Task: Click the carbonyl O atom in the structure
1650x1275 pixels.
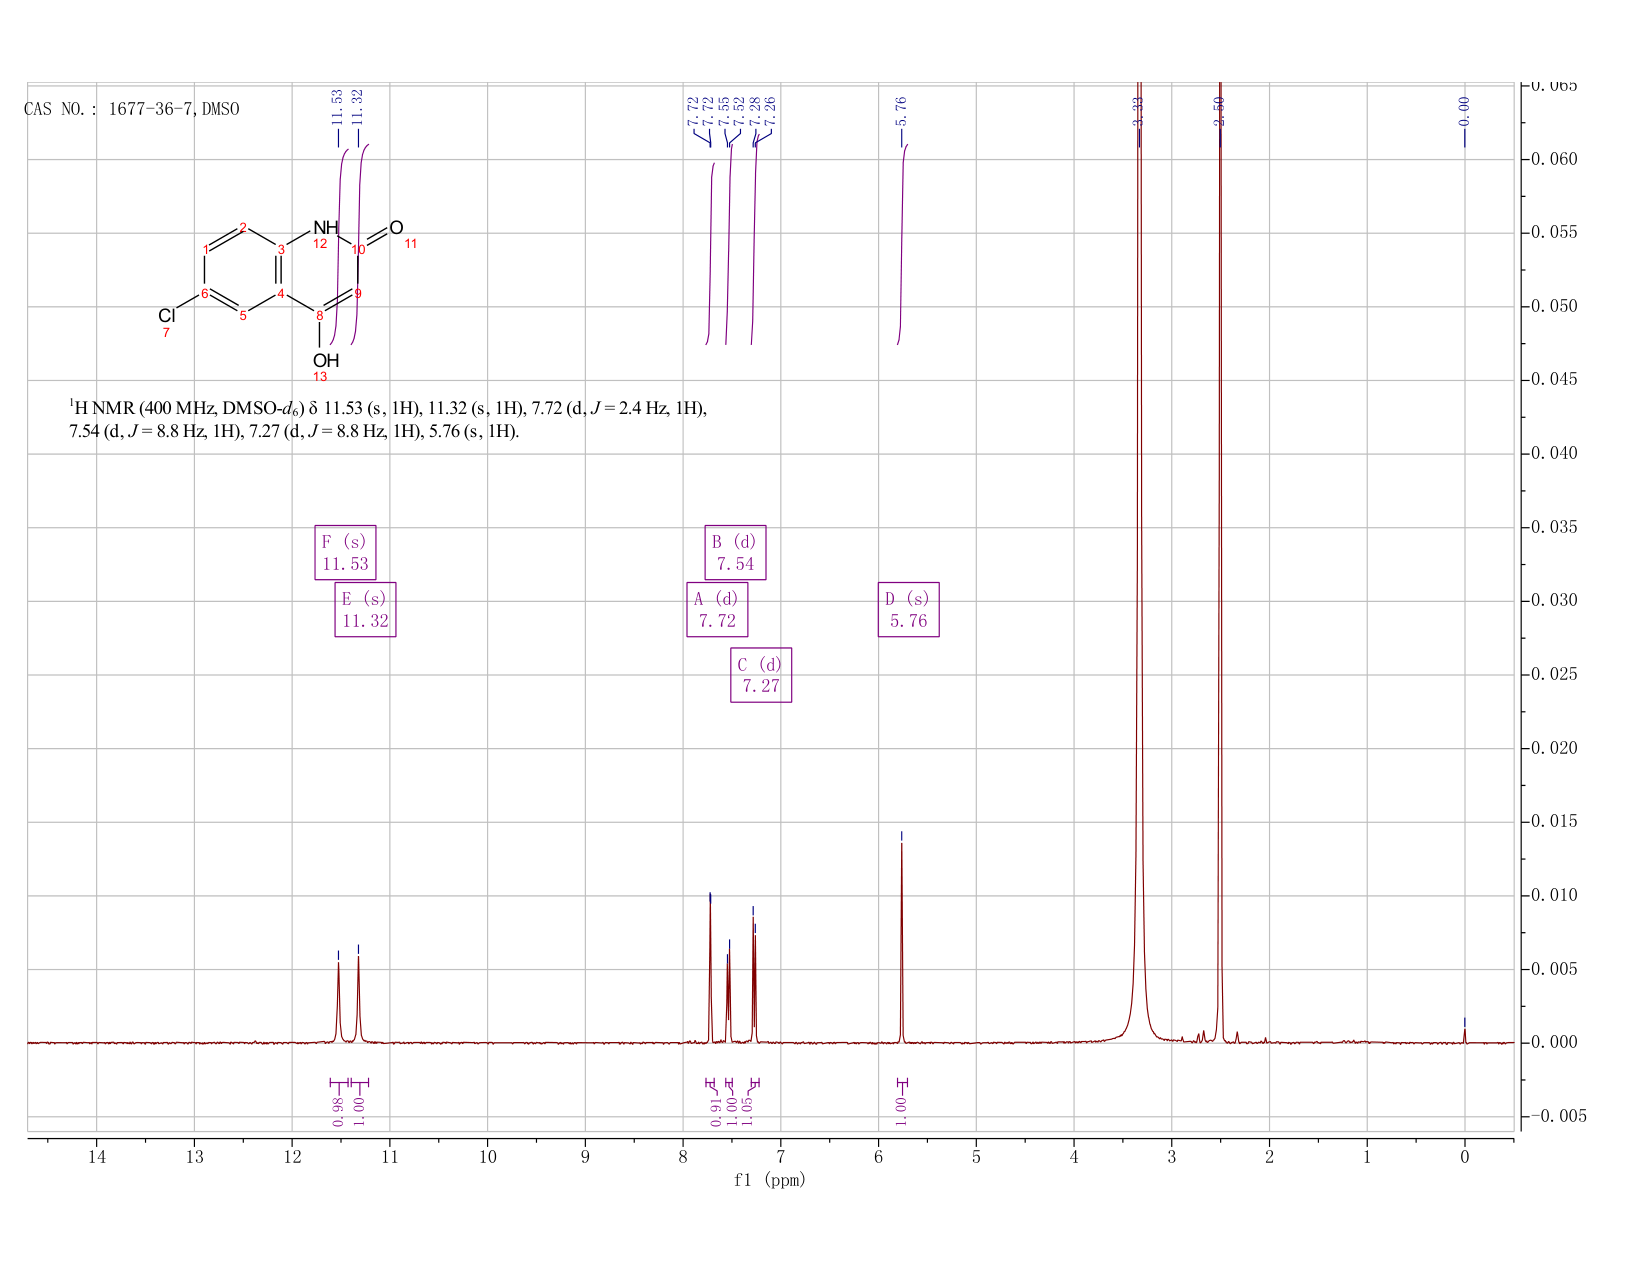Action: tap(396, 228)
